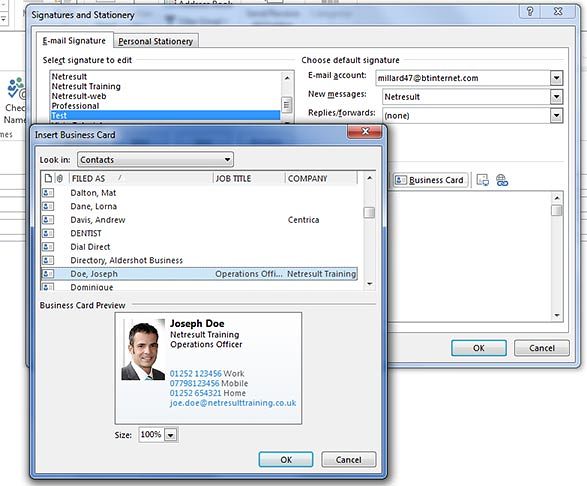This screenshot has width=587, height=486.
Task: Sort contacts by FILED AS column
Action: pyautogui.click(x=141, y=178)
